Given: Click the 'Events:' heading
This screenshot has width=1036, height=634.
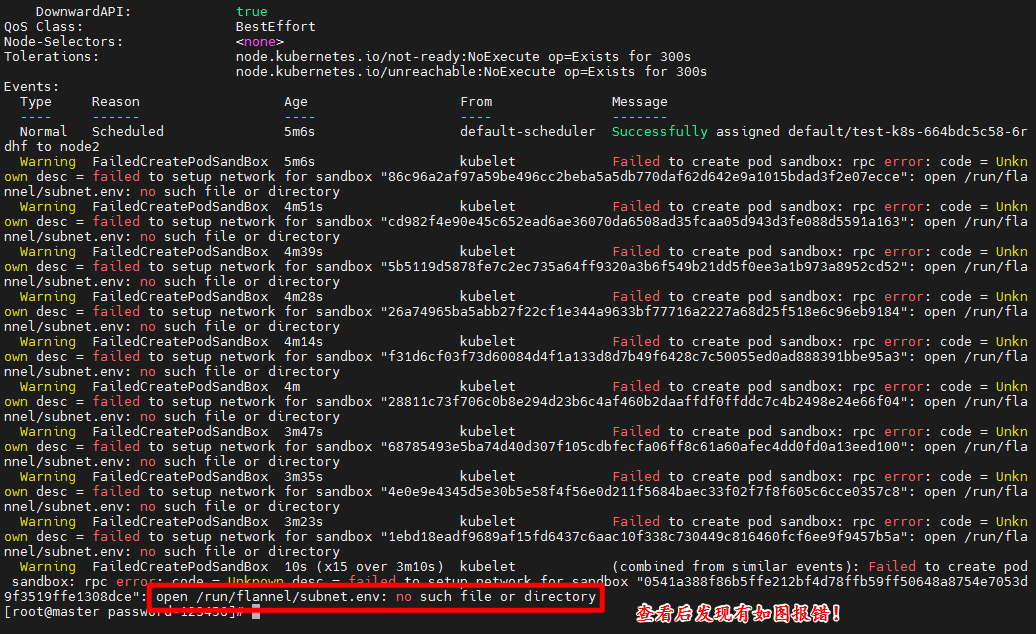Looking at the screenshot, I should click(x=31, y=87).
